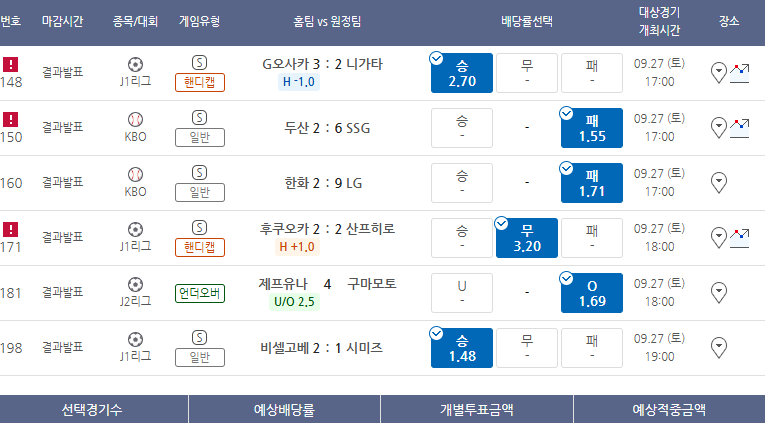
Task: Click the 비셀고베 2 : 1 시미즈 match link
Action: (x=320, y=348)
